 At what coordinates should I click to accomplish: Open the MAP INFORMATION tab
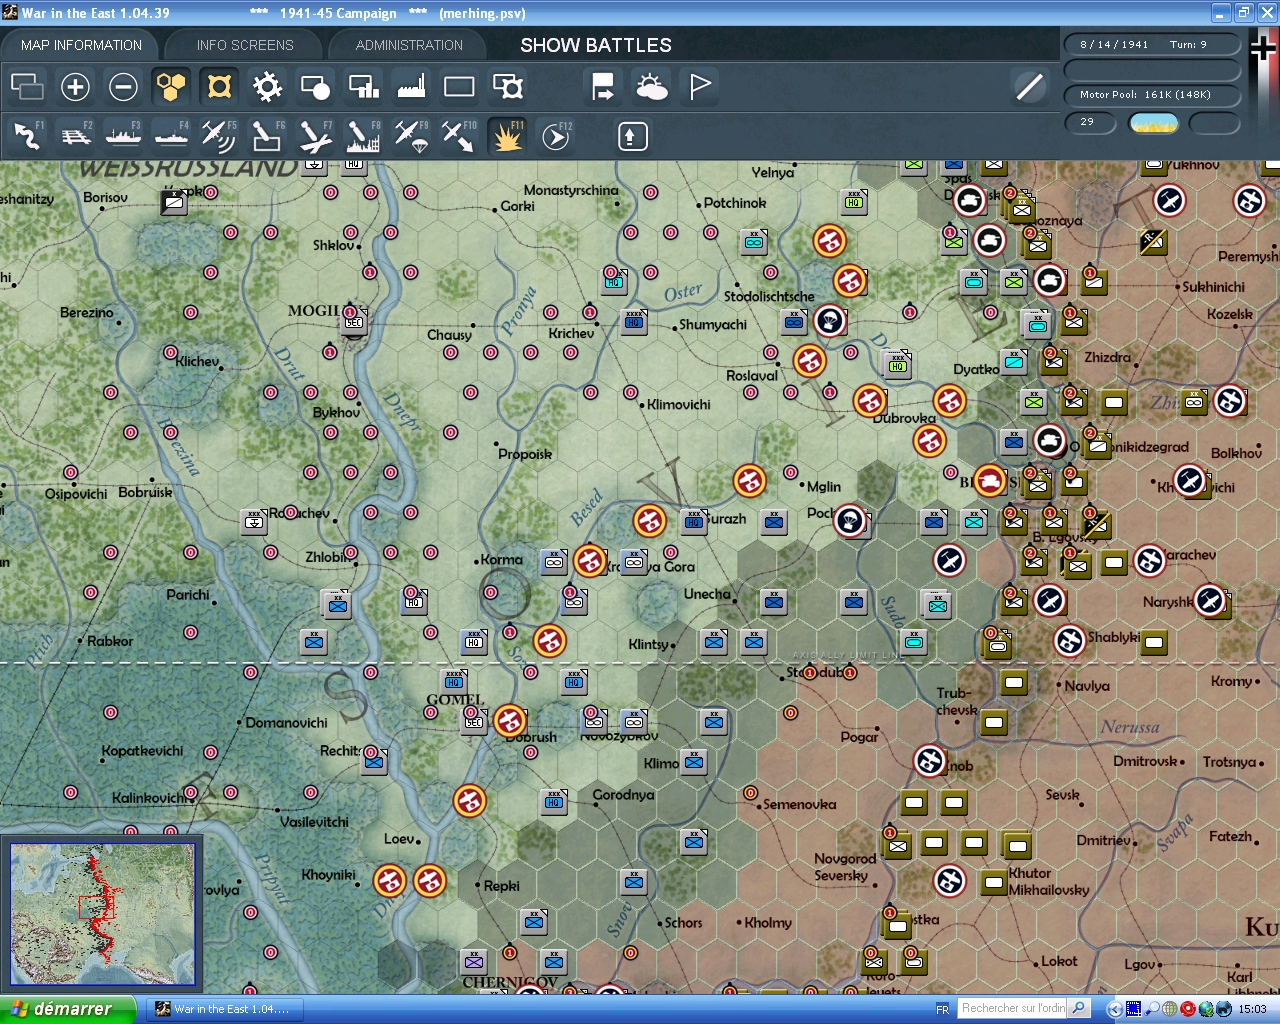click(81, 45)
